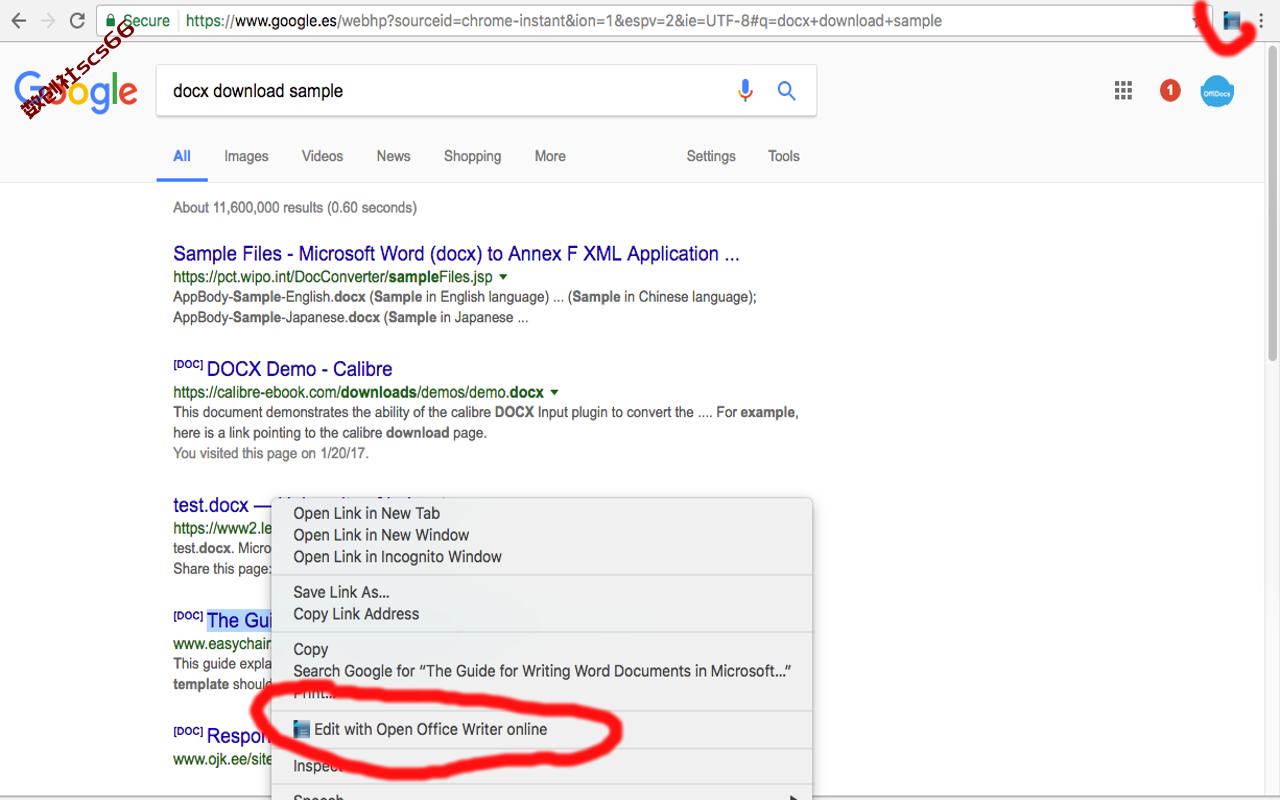This screenshot has width=1280, height=800.
Task: Open the Chrome three-dot menu
Action: (x=1260, y=20)
